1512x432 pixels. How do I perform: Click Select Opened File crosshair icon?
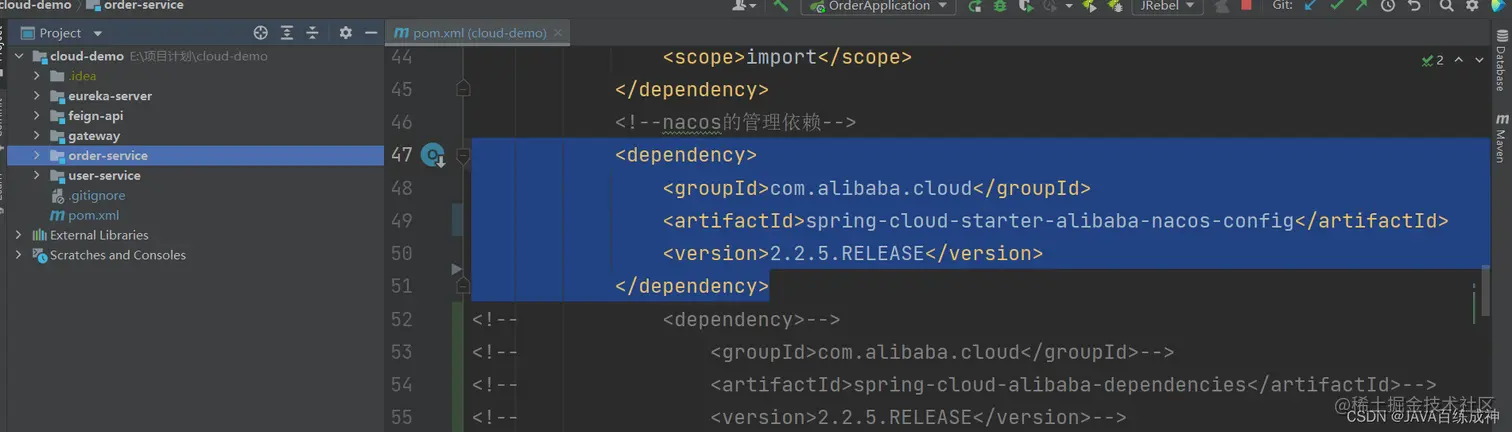[261, 33]
